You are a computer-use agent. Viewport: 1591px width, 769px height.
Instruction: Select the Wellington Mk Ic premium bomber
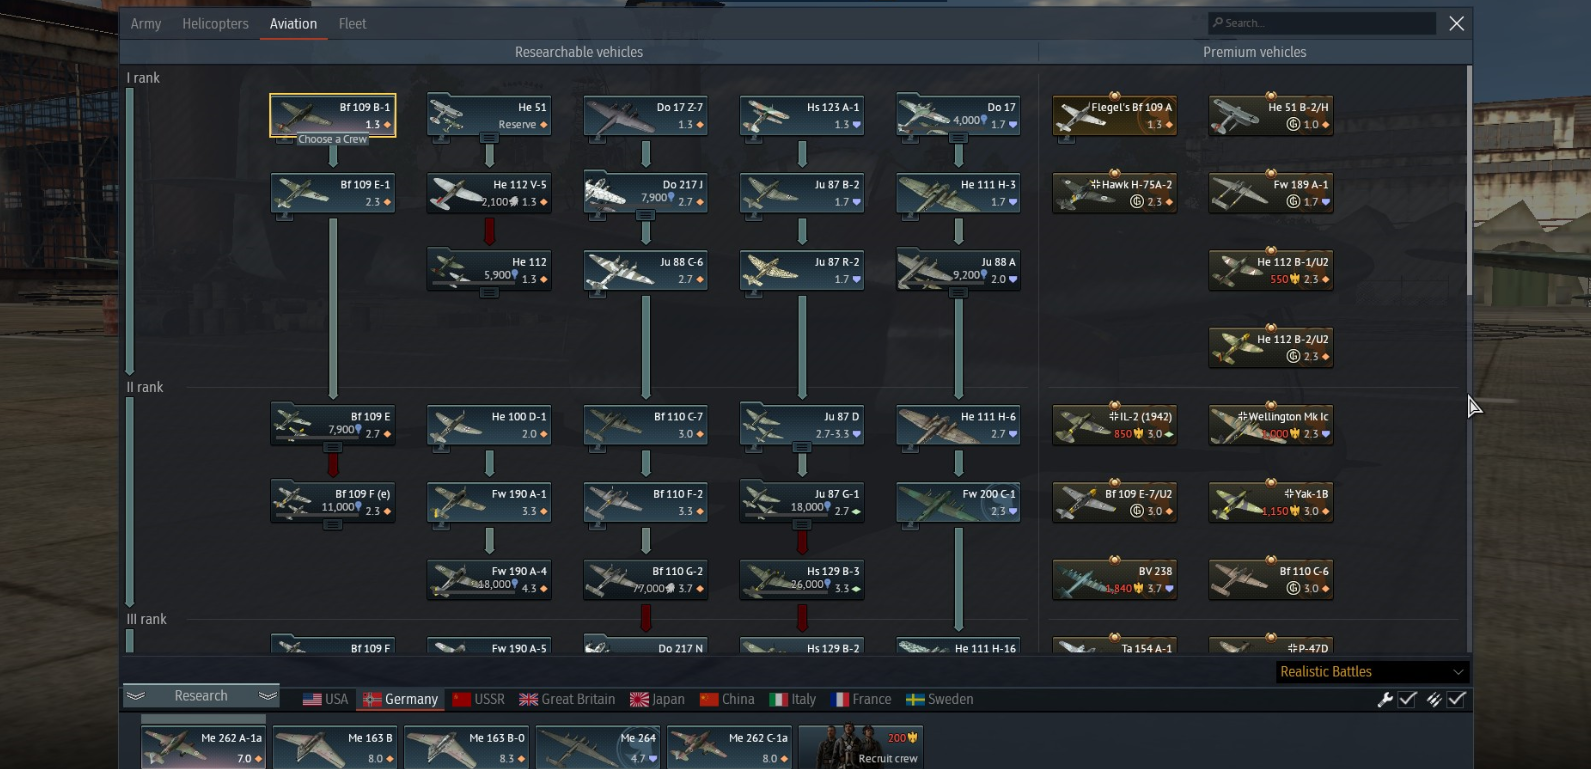point(1271,425)
